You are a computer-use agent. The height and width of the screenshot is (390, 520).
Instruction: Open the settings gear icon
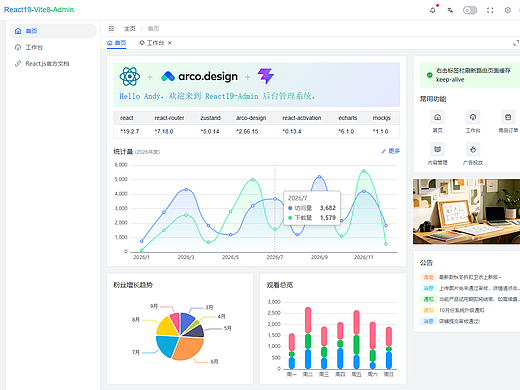508,10
